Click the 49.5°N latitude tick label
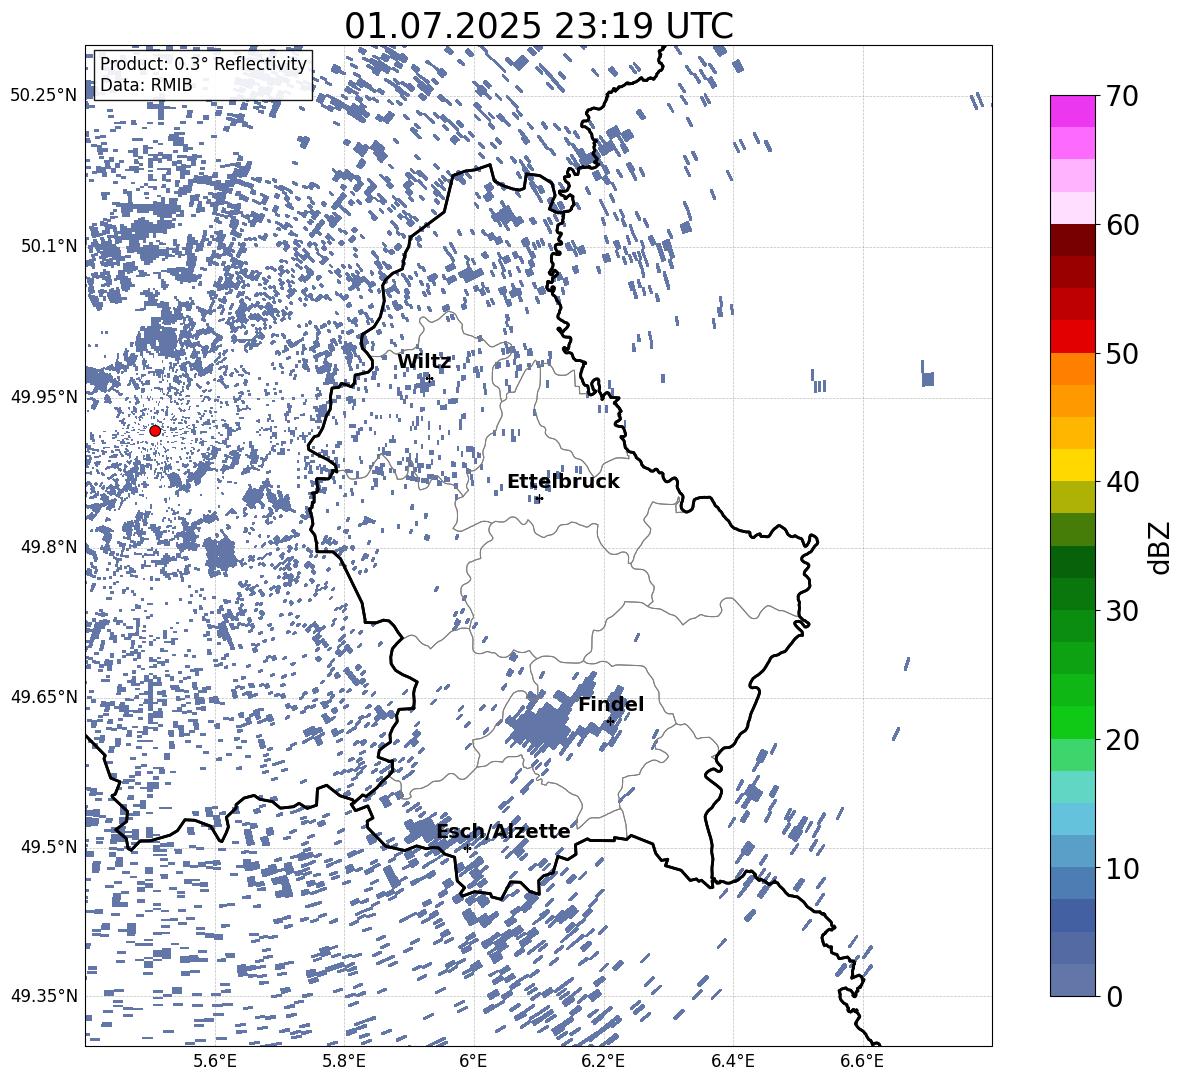This screenshot has height=1081, width=1184. [x=49, y=846]
